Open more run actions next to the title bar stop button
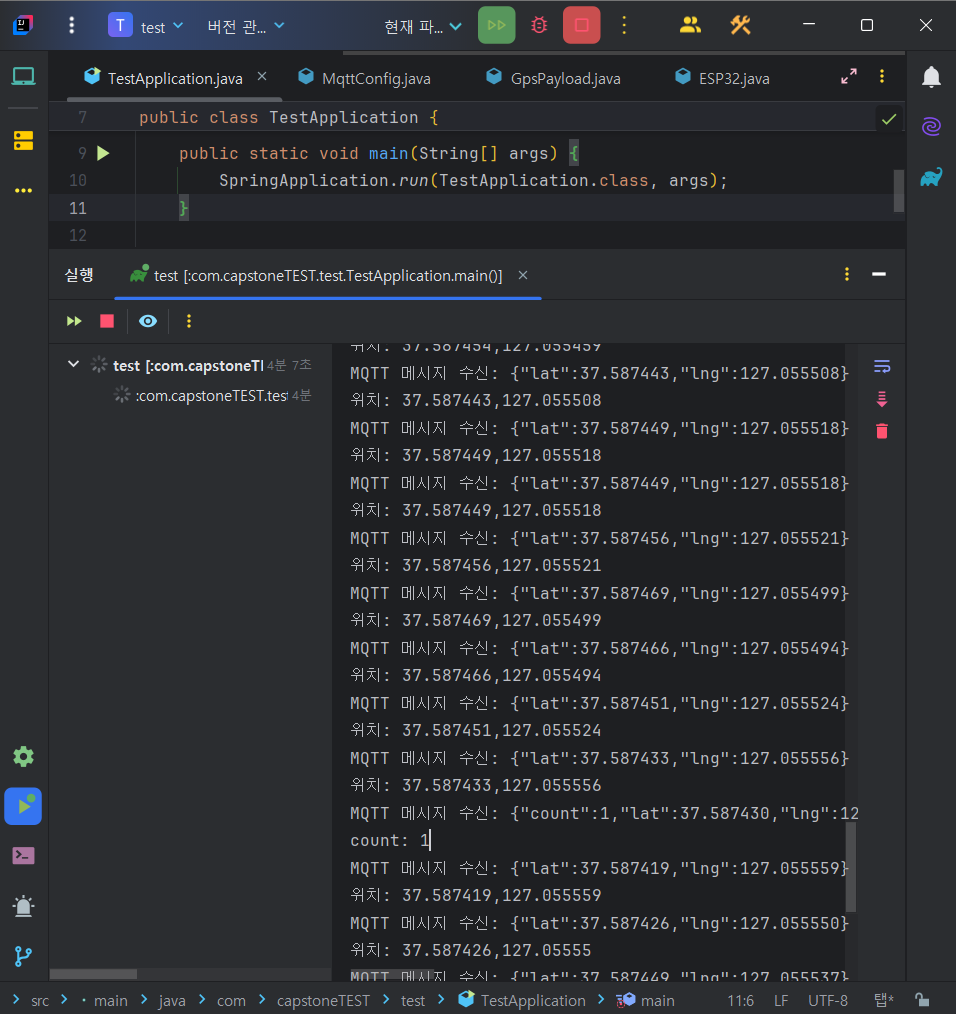This screenshot has height=1014, width=956. click(624, 25)
